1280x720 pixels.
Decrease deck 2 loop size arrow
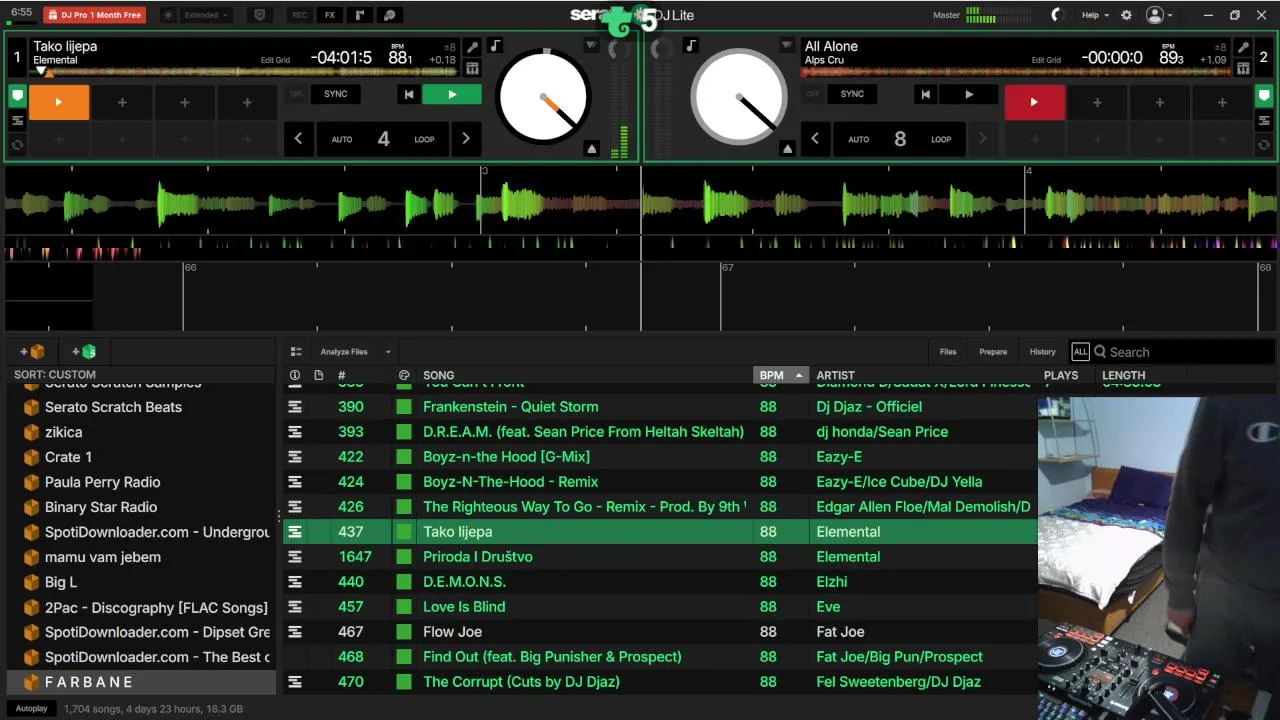click(x=815, y=139)
